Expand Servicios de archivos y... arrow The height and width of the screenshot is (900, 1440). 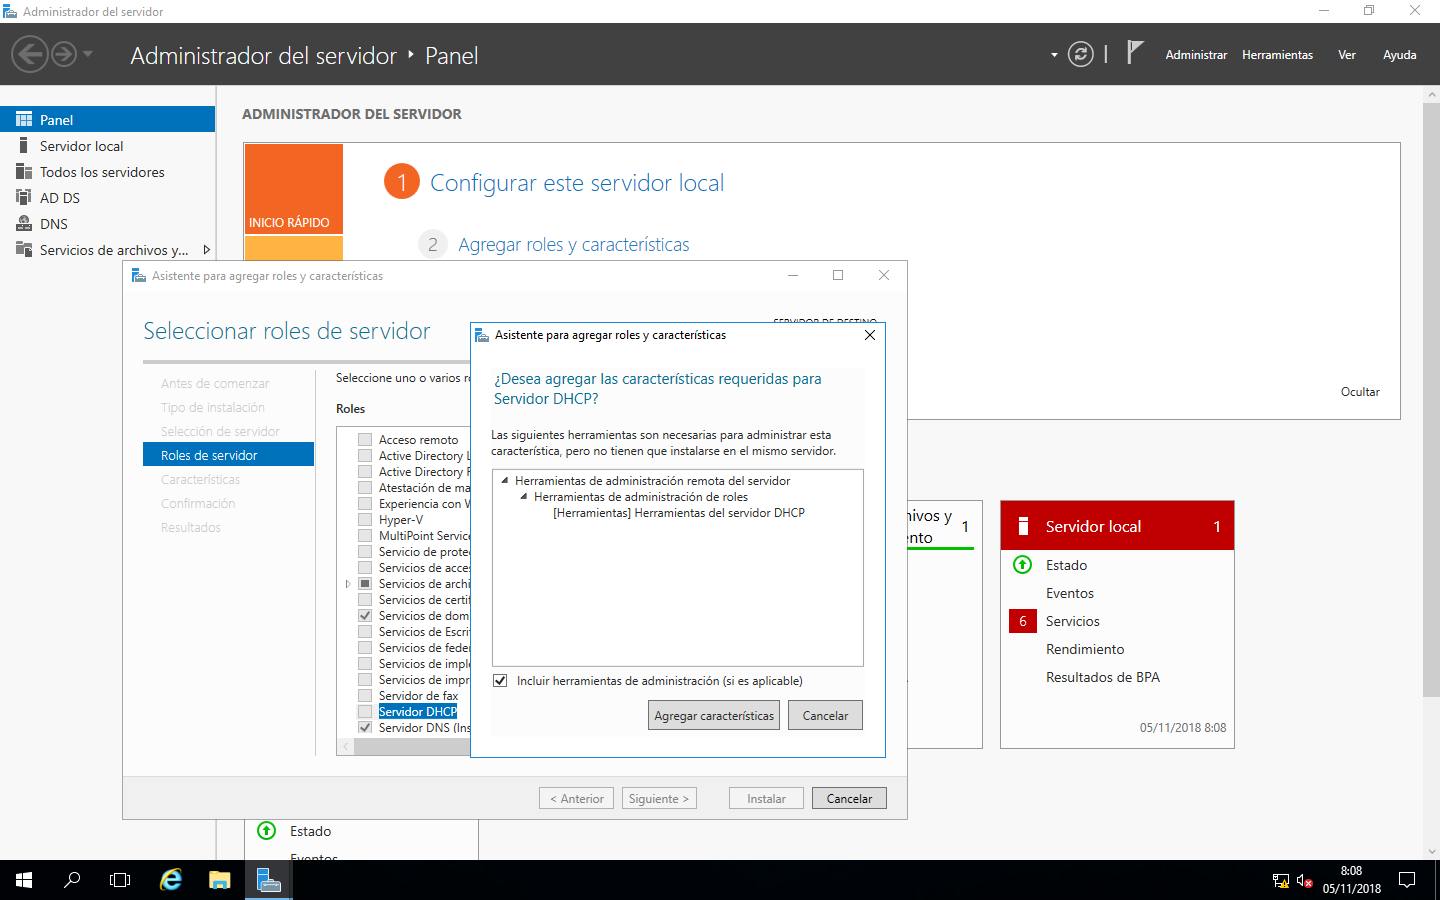(x=206, y=250)
